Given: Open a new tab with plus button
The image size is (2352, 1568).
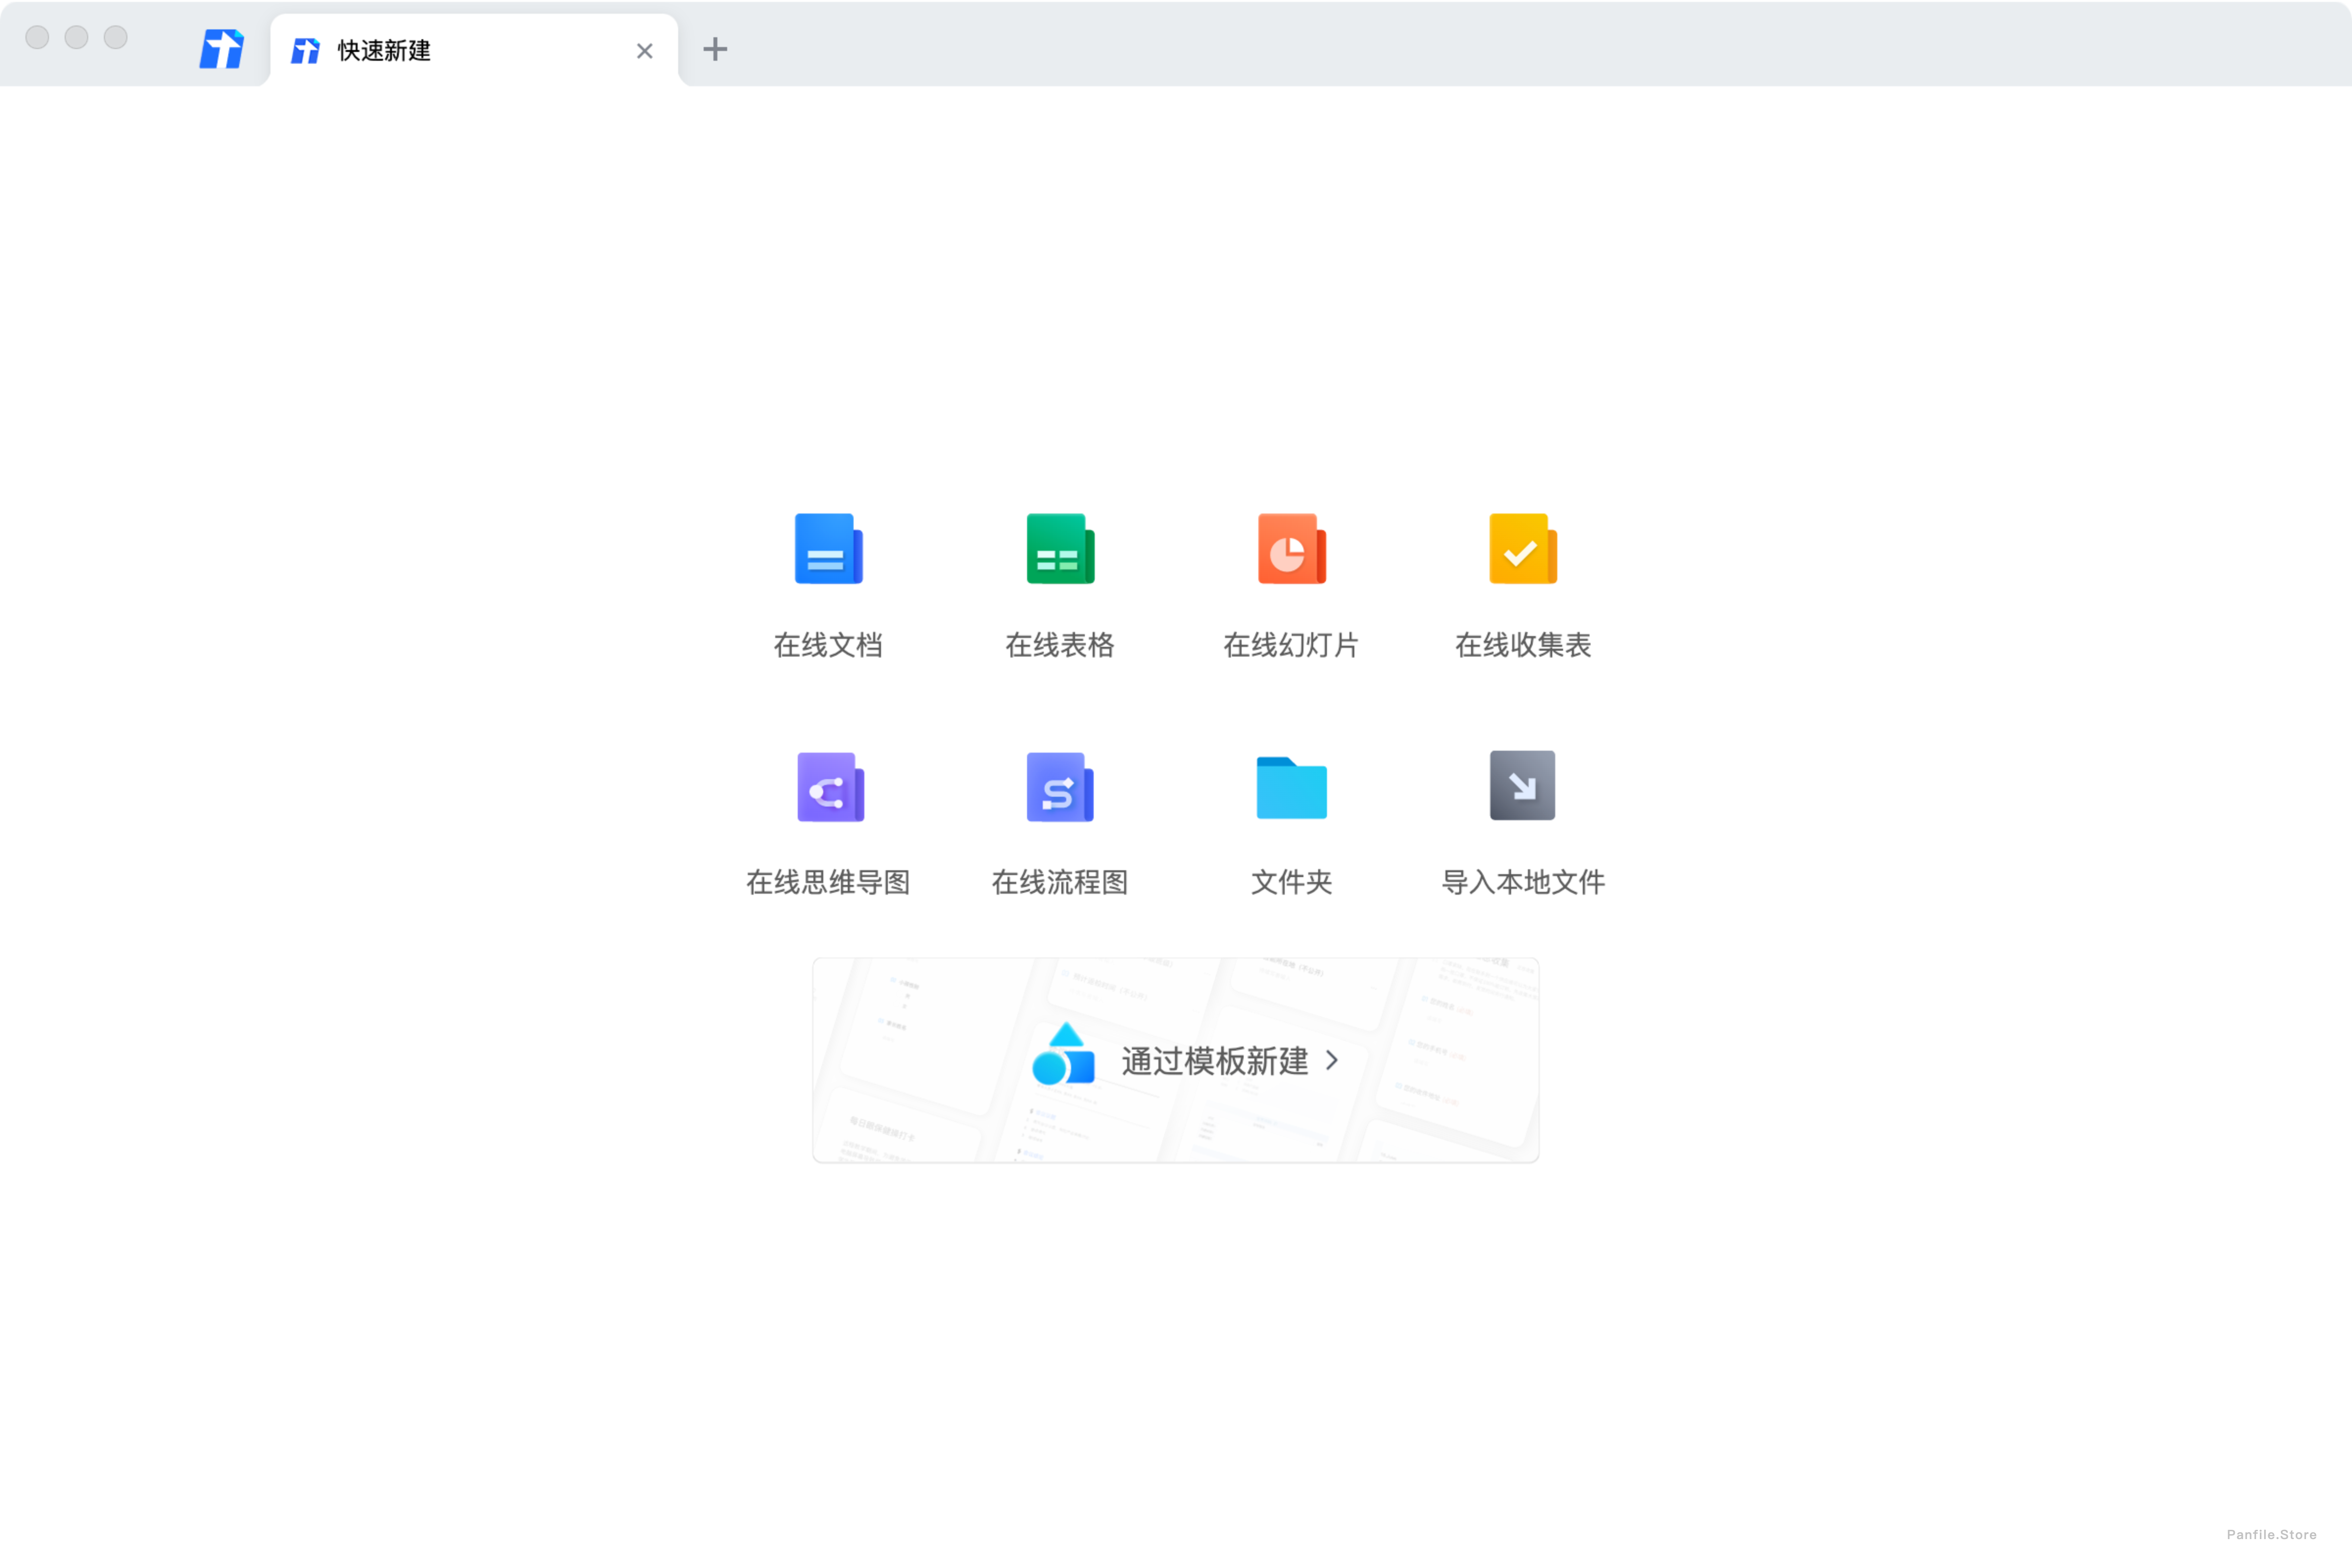Looking at the screenshot, I should coord(715,49).
